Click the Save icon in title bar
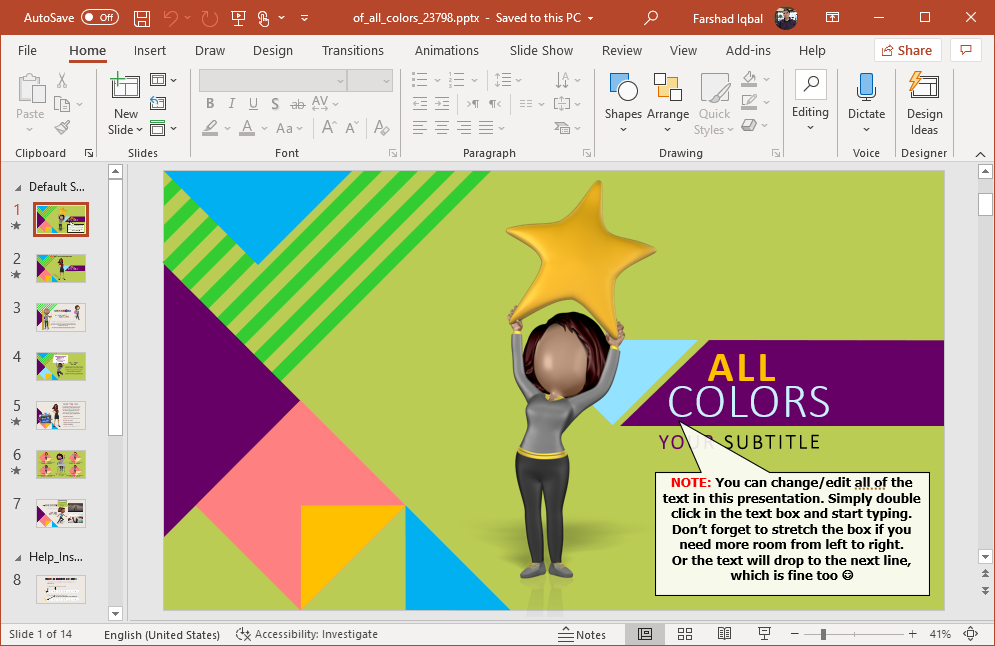This screenshot has width=995, height=646. tap(142, 18)
